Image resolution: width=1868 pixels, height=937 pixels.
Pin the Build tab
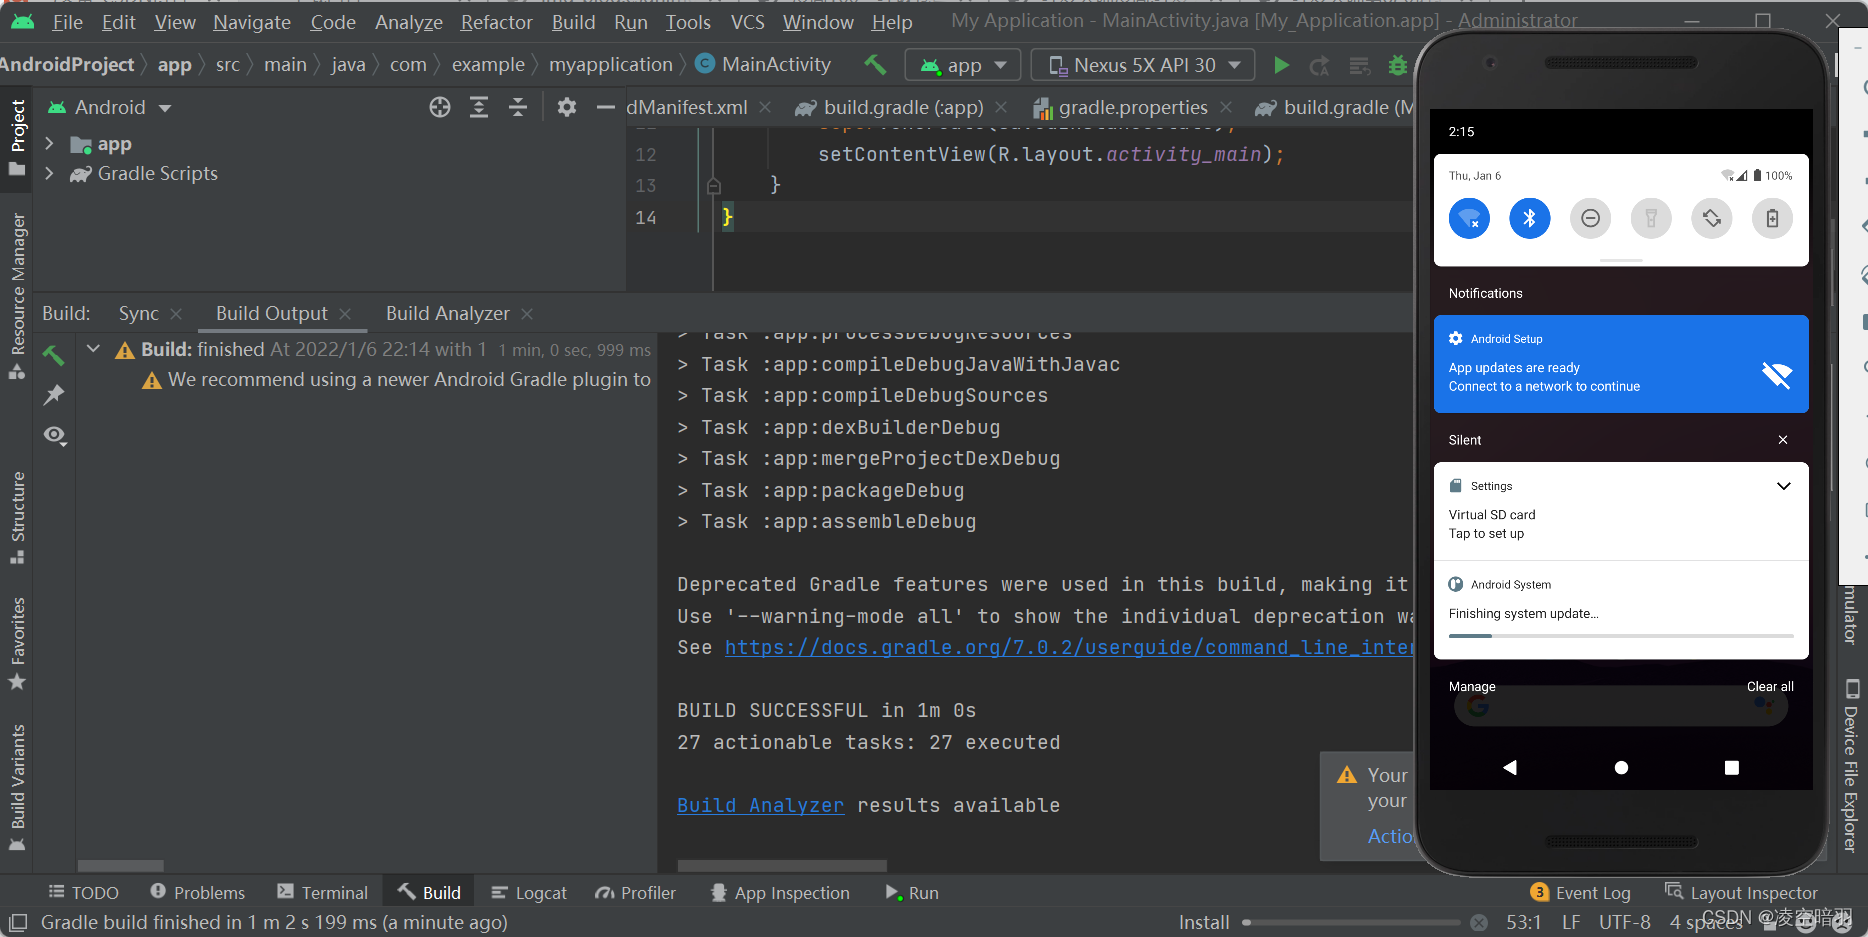tap(54, 395)
